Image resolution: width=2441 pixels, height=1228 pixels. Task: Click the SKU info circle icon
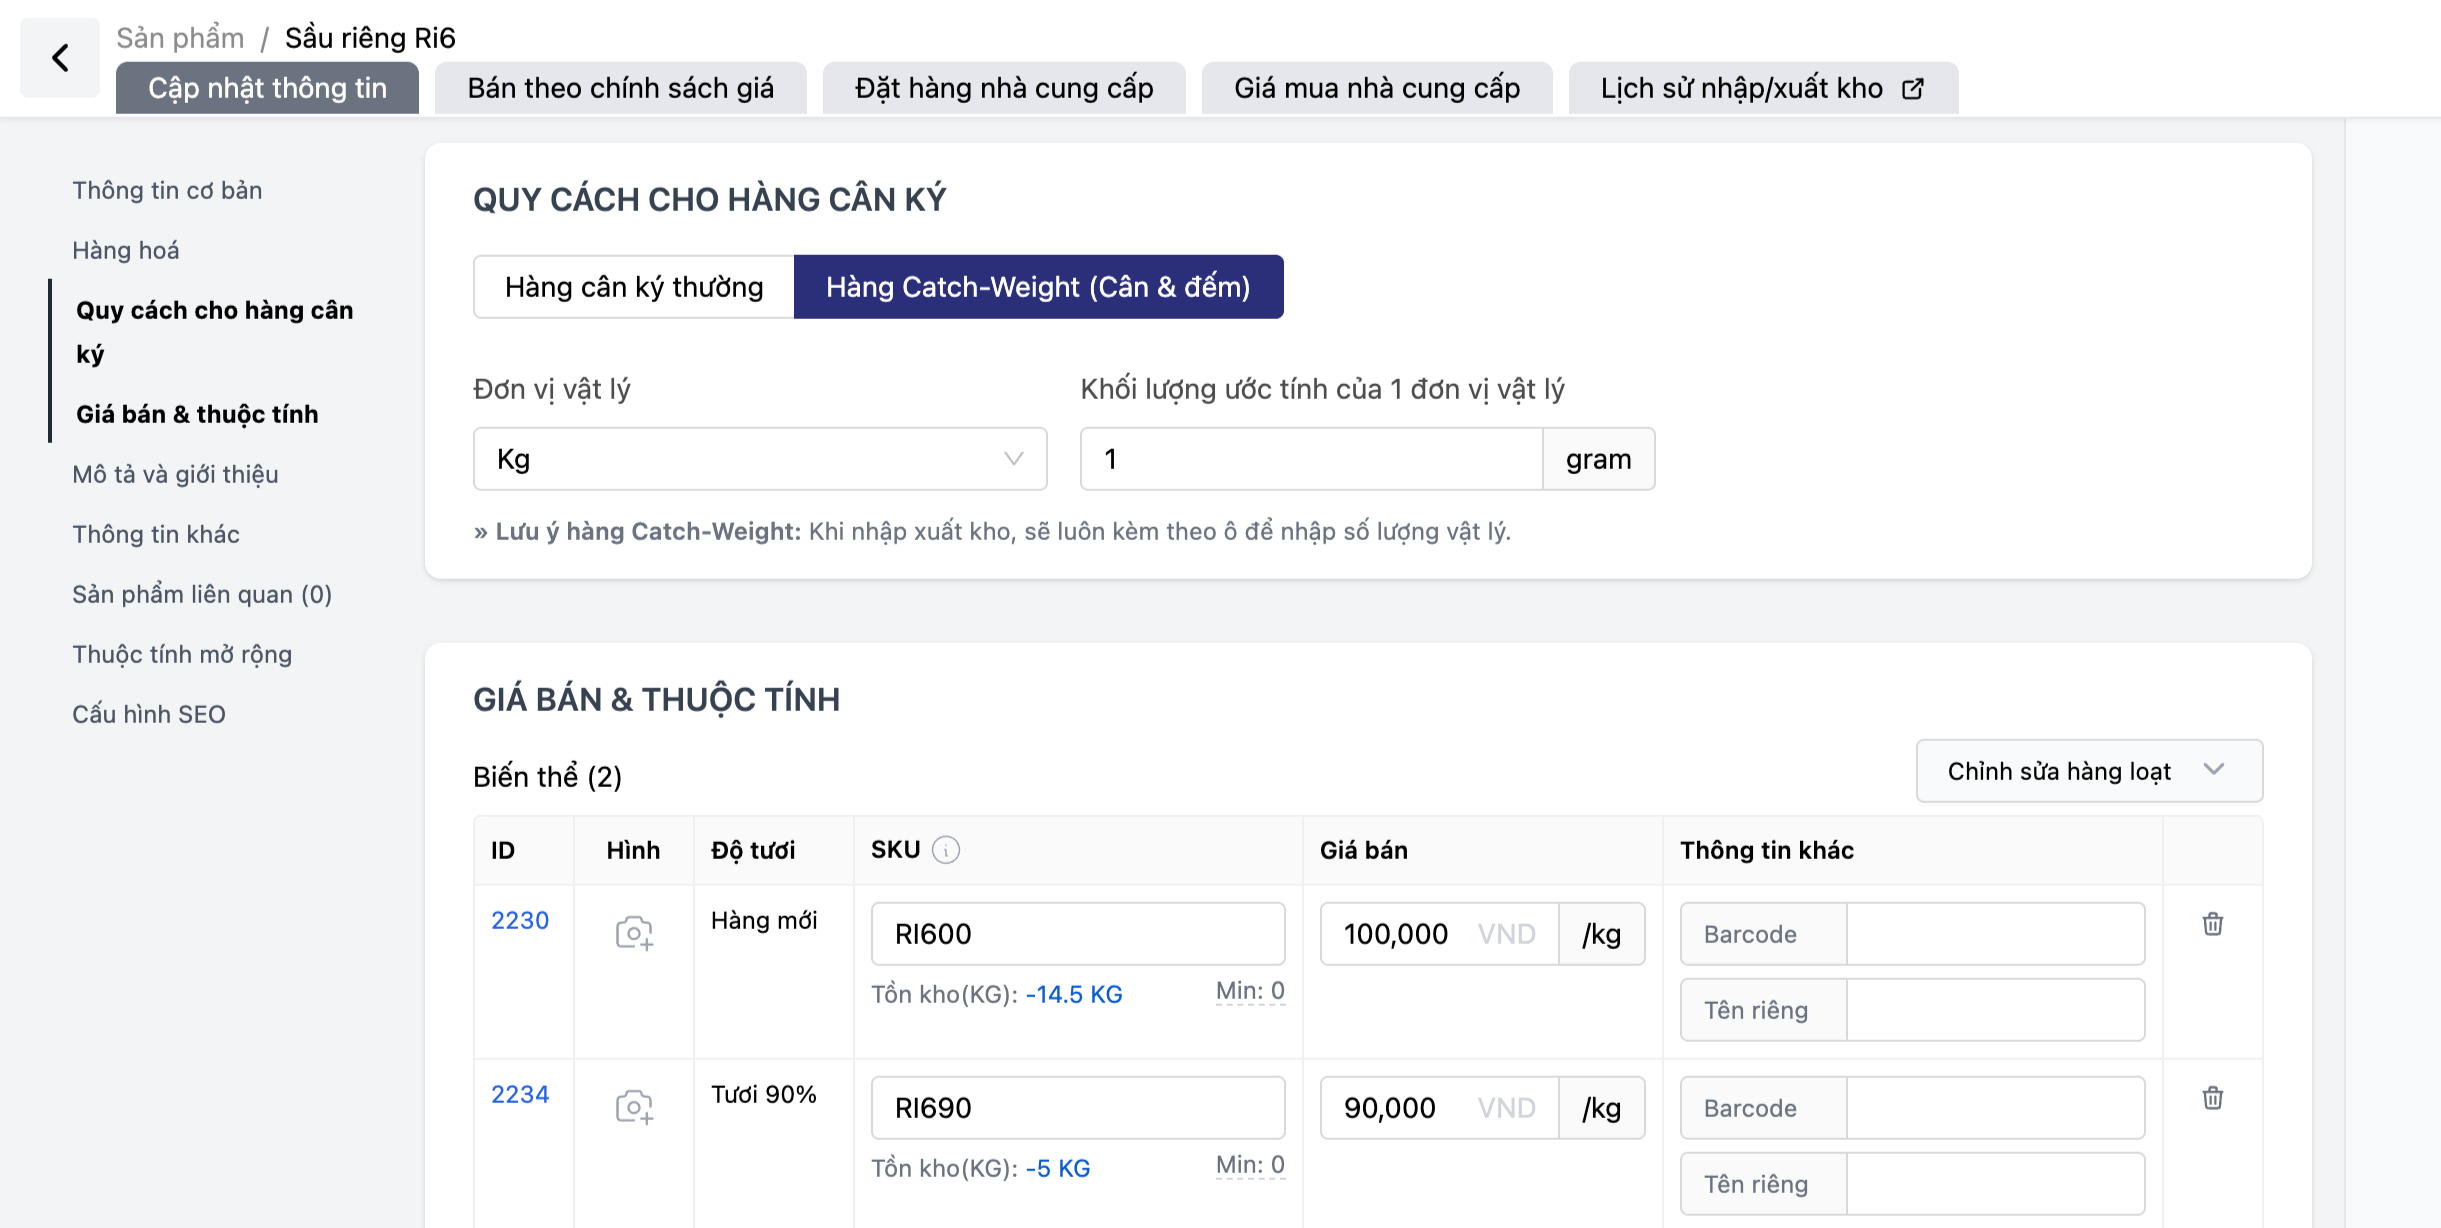point(945,850)
